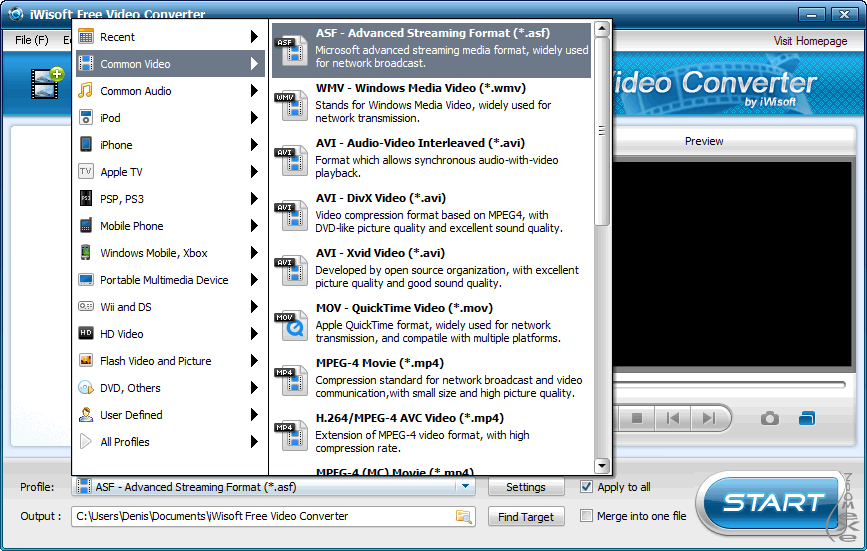Click the User Defined person icon

(86, 414)
